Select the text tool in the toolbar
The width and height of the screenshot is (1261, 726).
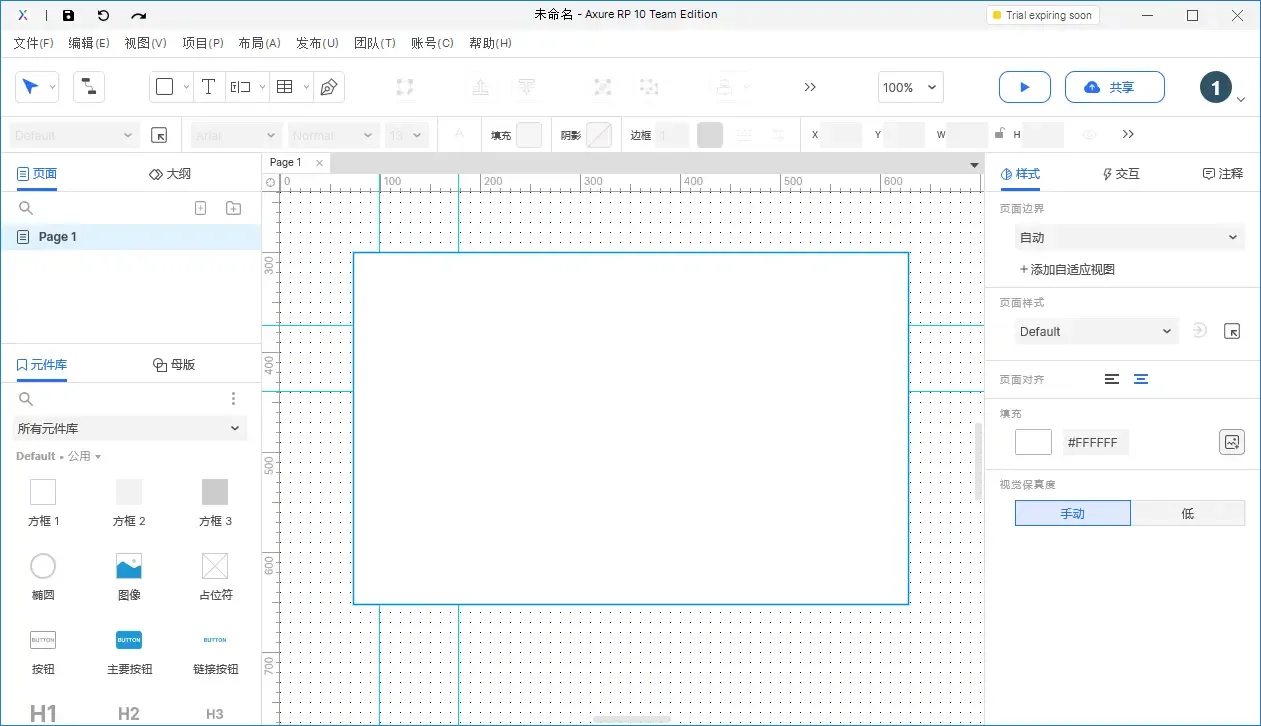(208, 87)
